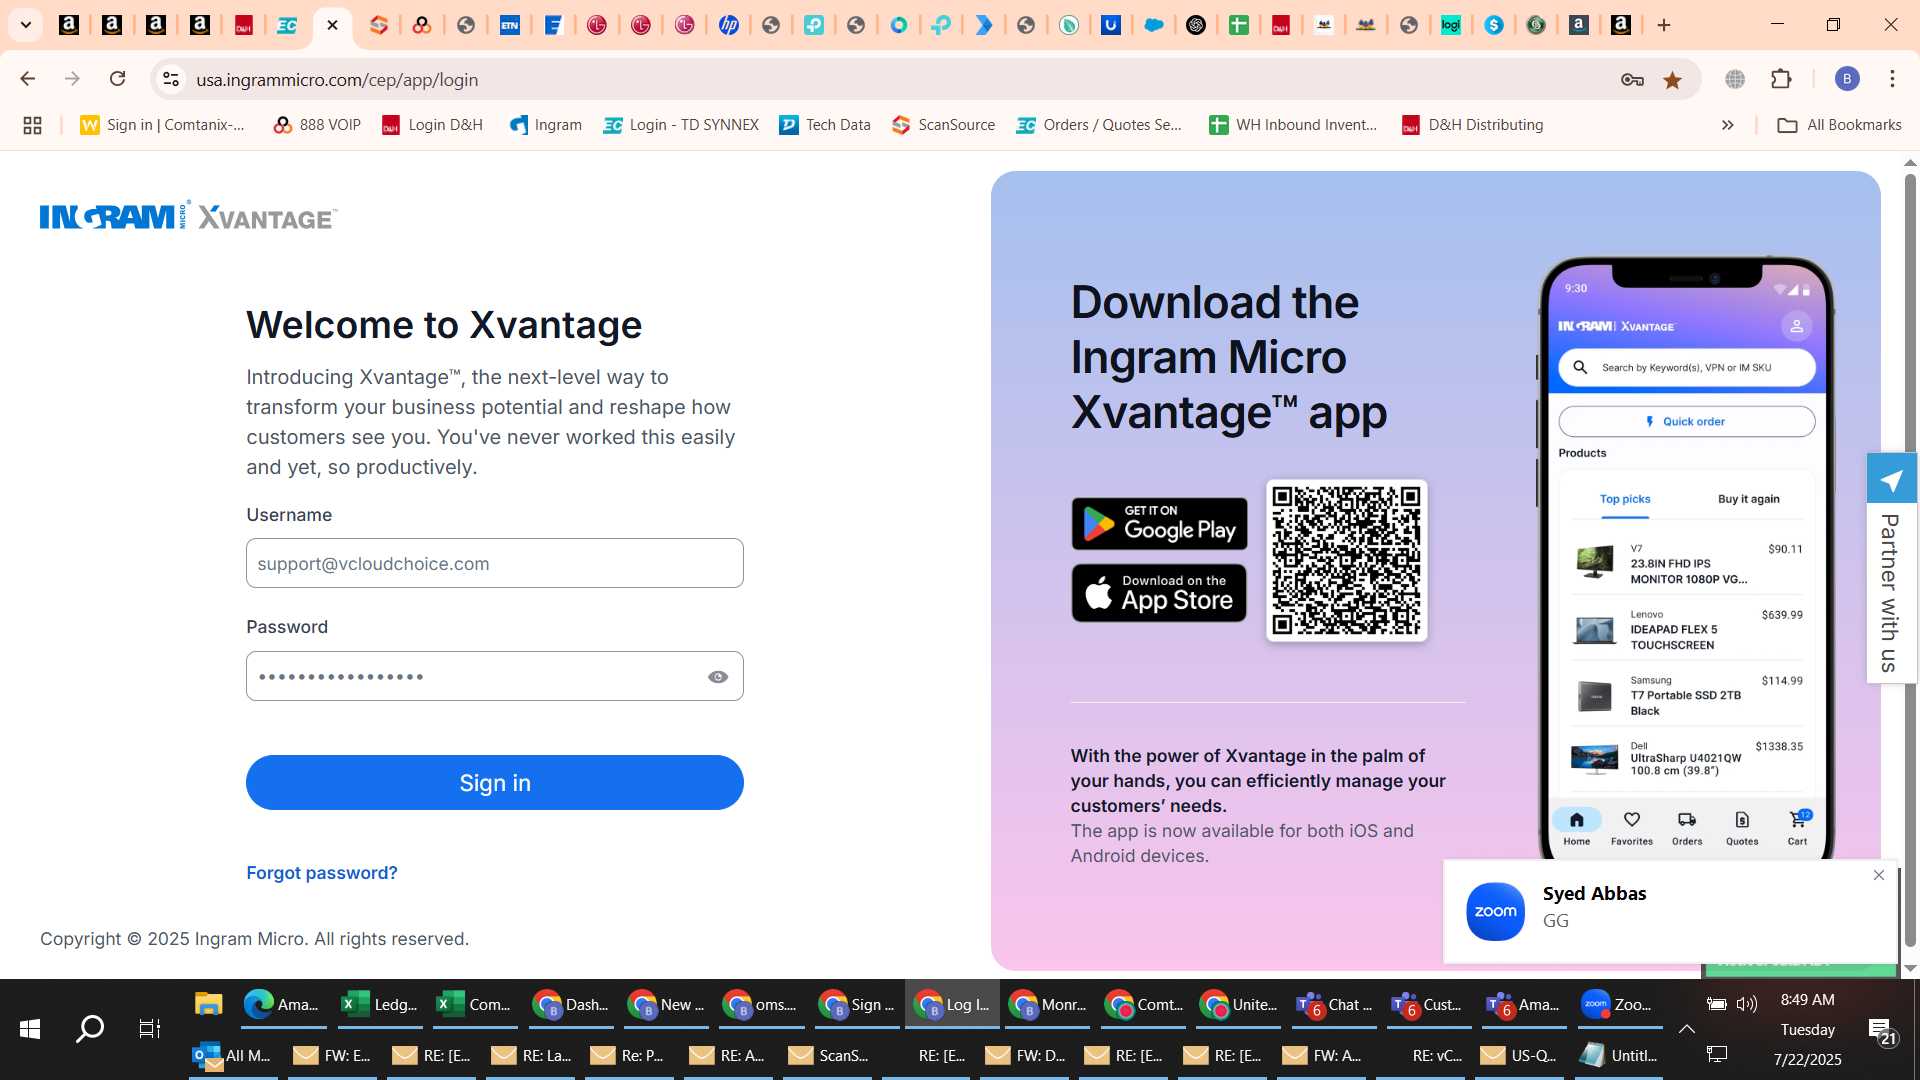Open US-Q... email taskbar window
Viewport: 1920px width, 1080px height.
click(1520, 1055)
